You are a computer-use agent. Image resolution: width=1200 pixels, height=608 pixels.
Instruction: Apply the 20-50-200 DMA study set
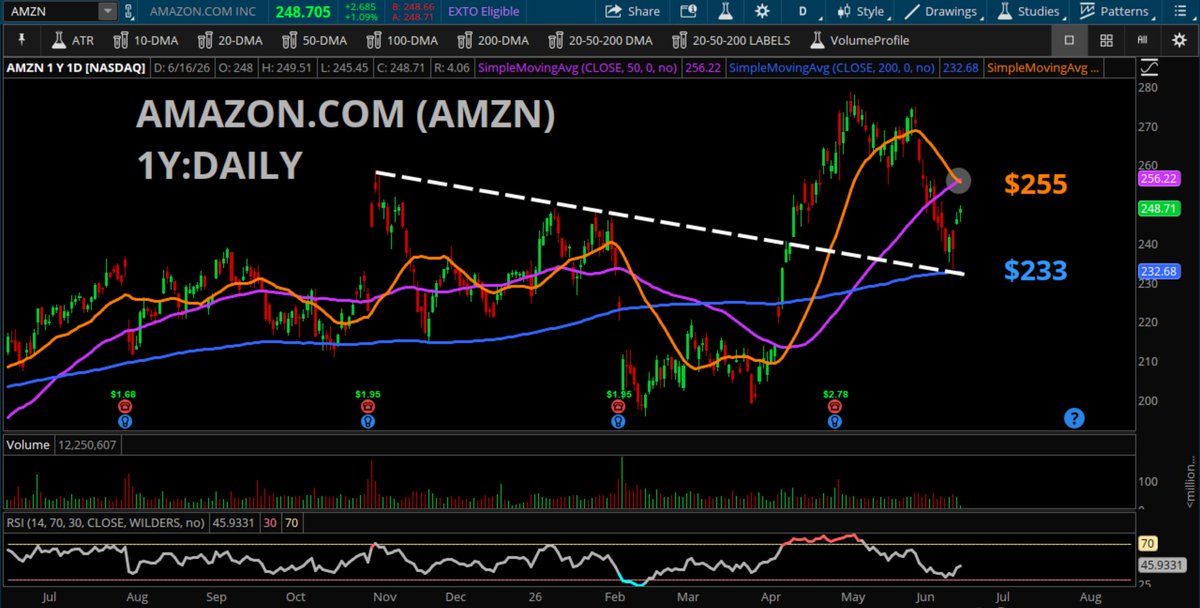pyautogui.click(x=601, y=41)
